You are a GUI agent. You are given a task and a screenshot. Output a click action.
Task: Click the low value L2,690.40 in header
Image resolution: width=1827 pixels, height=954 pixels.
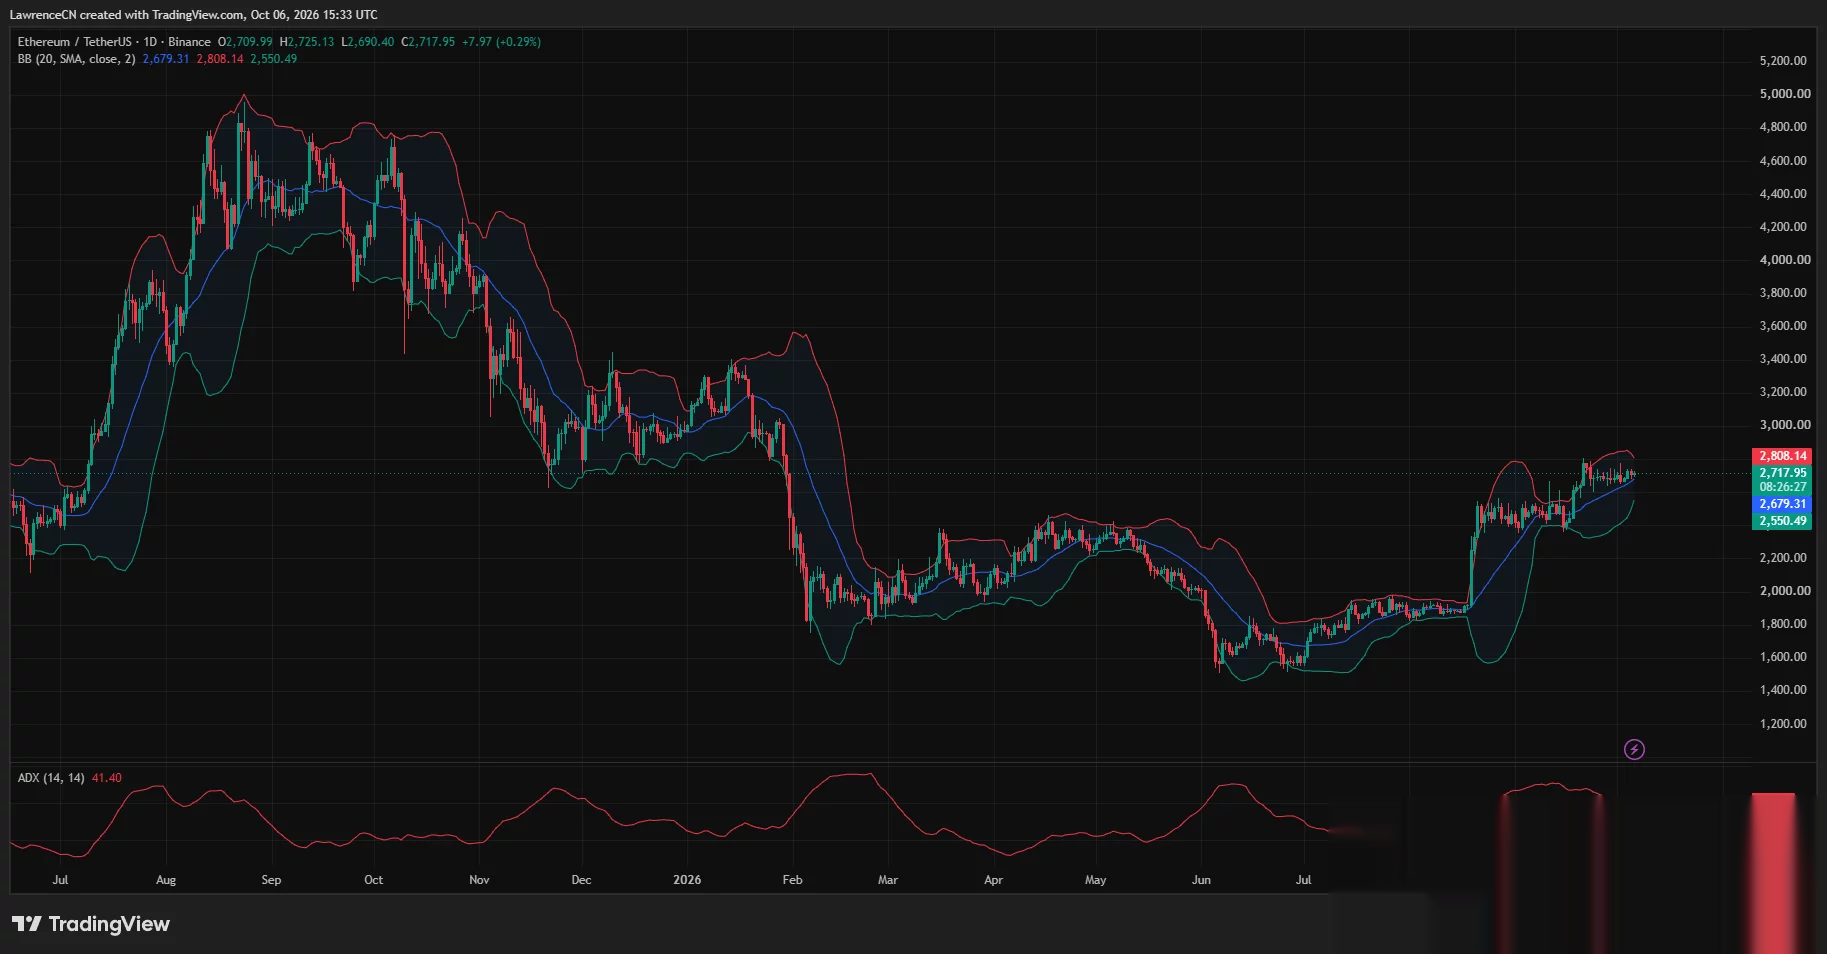[368, 42]
